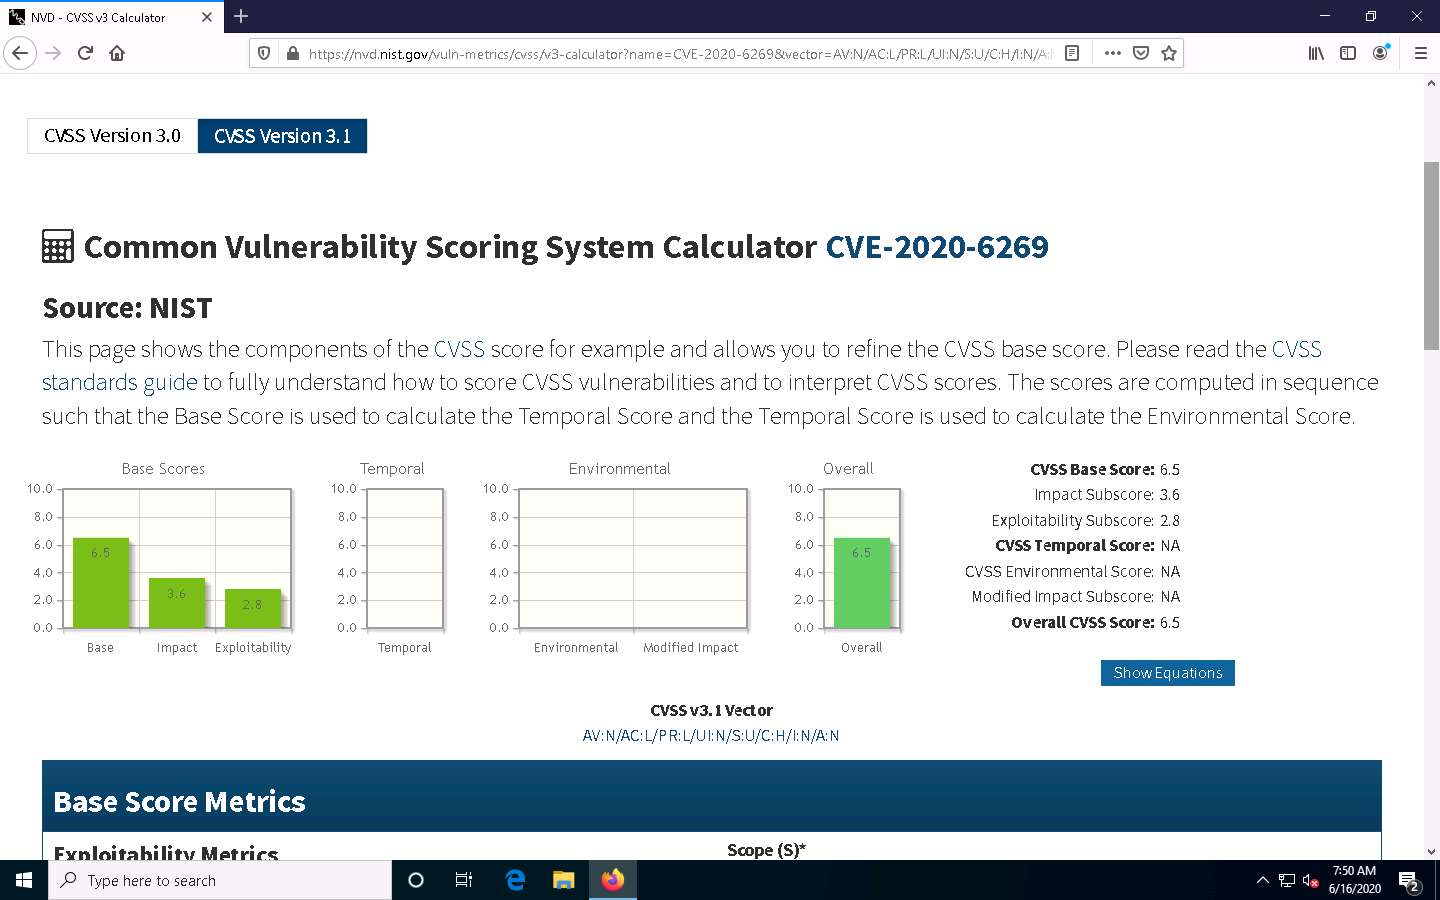Show hidden system tray icons
The image size is (1440, 900).
1262,880
